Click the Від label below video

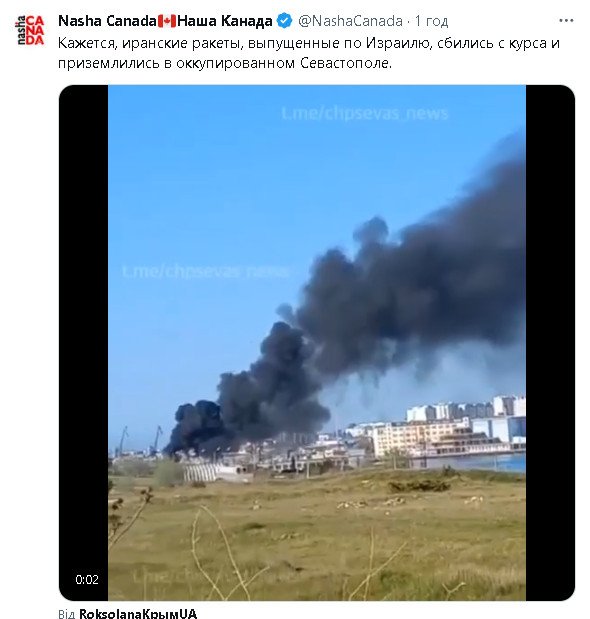click(x=67, y=613)
